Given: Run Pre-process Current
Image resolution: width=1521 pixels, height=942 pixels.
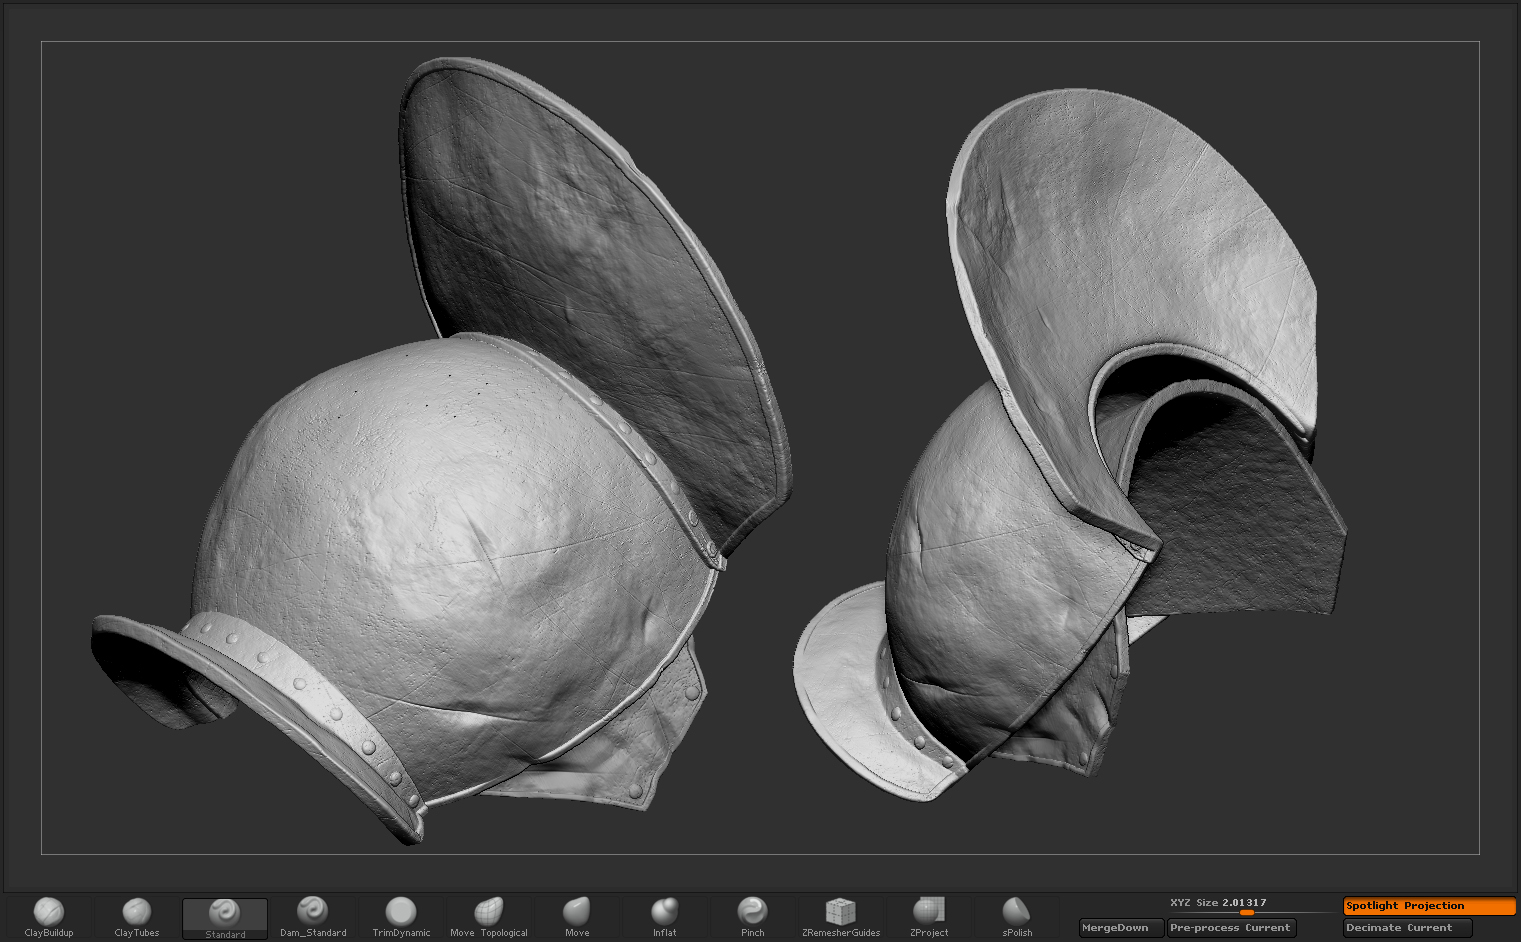Looking at the screenshot, I should click(1232, 928).
